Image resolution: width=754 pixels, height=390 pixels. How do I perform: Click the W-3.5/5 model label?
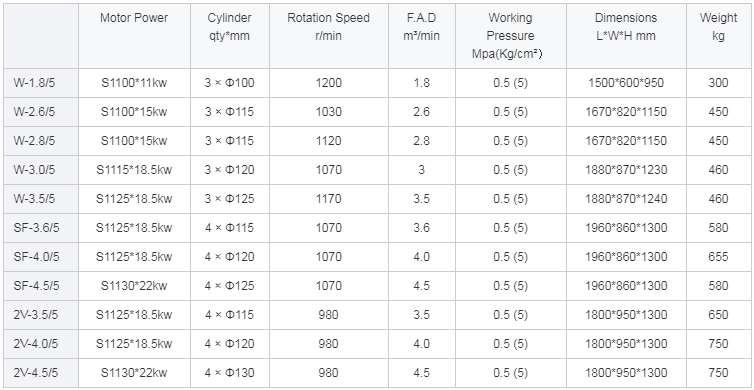pos(34,199)
